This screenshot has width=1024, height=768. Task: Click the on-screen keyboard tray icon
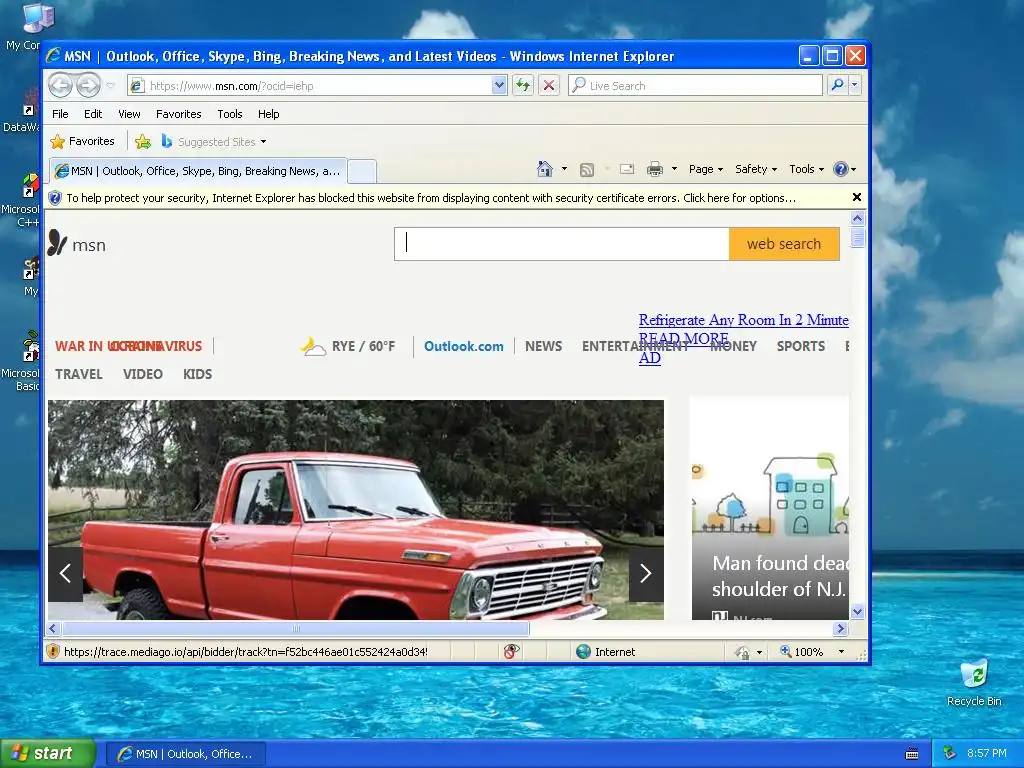(912, 754)
